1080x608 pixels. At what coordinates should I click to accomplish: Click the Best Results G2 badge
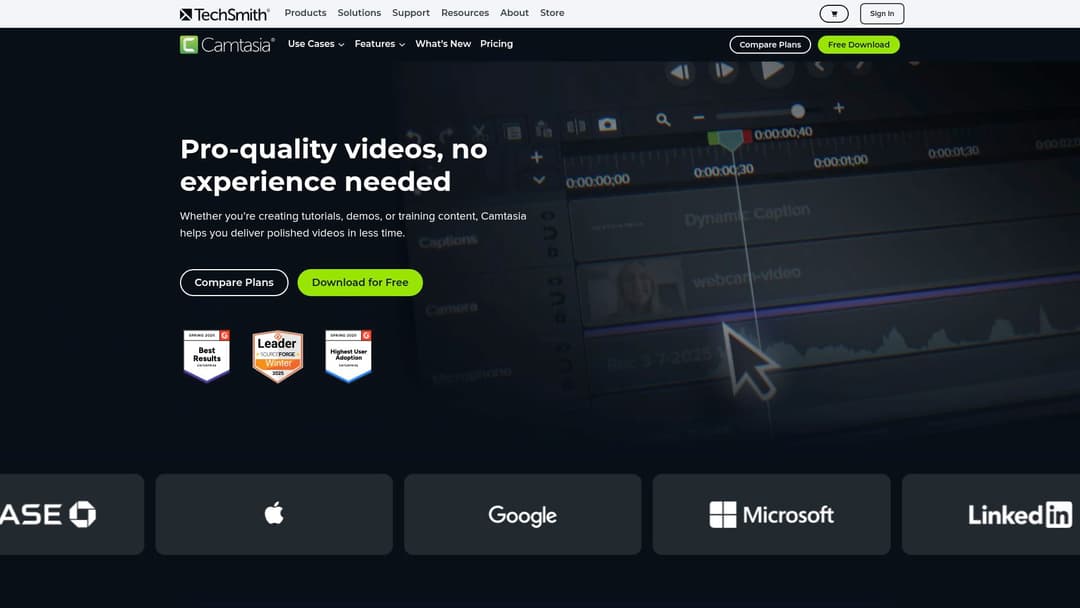pyautogui.click(x=207, y=355)
